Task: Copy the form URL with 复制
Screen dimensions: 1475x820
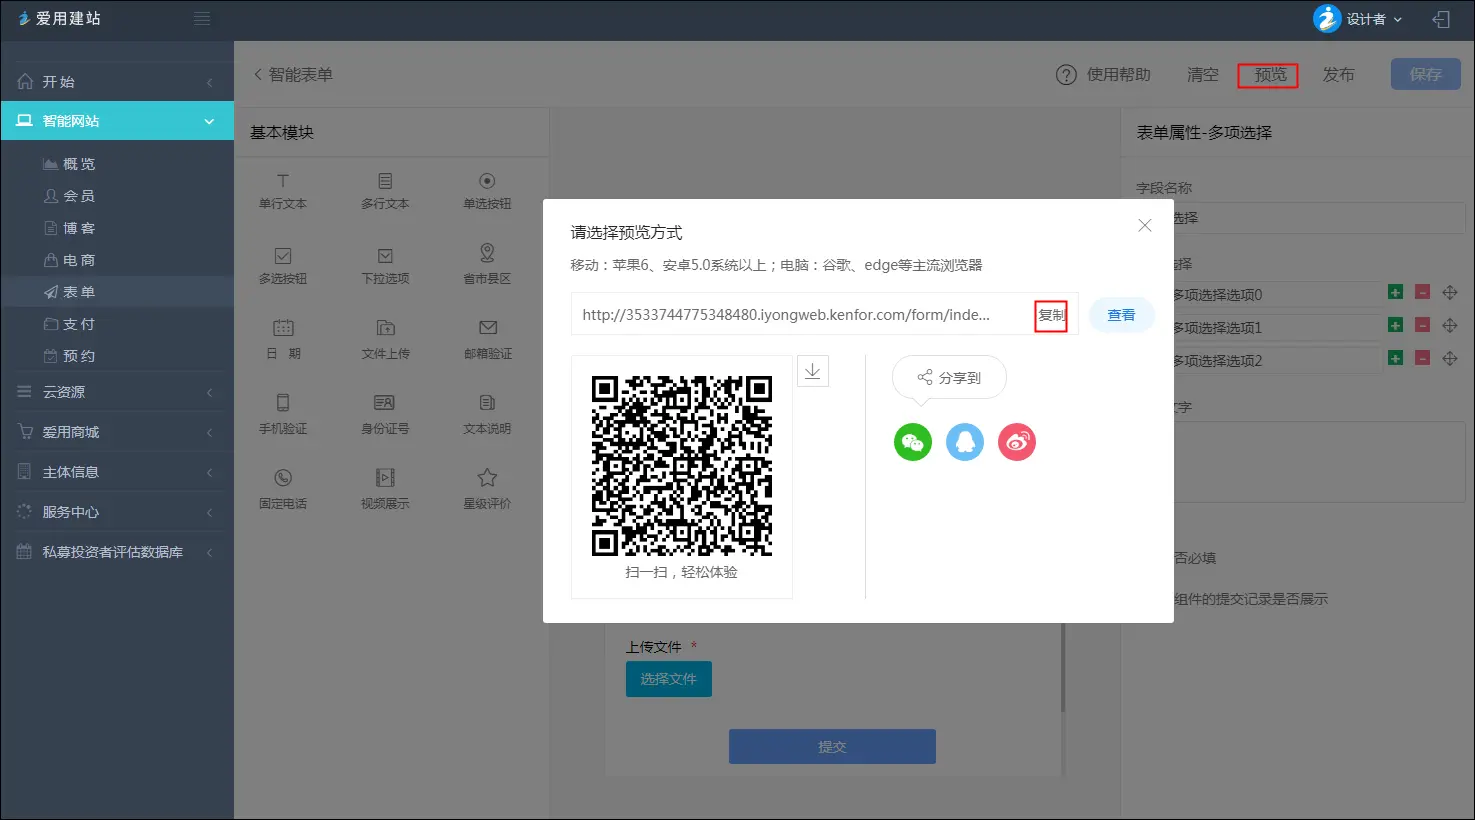Action: click(1051, 315)
